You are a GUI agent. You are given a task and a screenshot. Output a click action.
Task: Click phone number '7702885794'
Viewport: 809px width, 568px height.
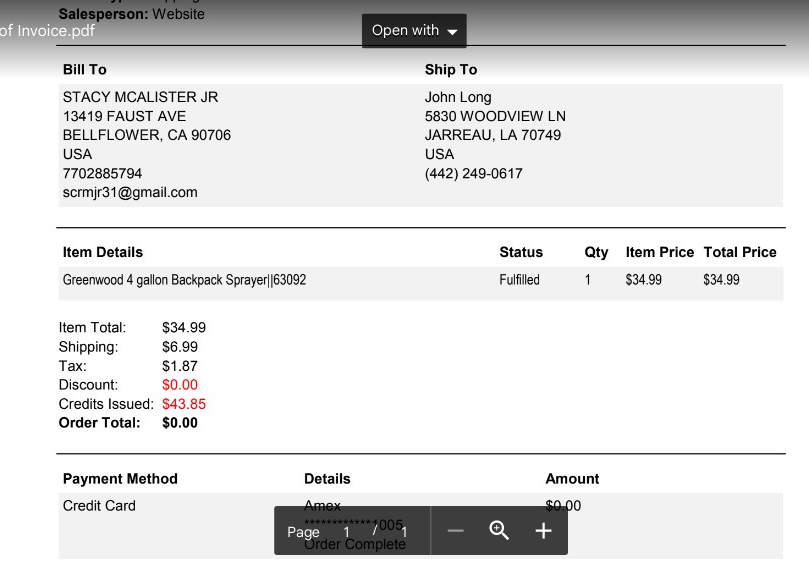point(102,173)
